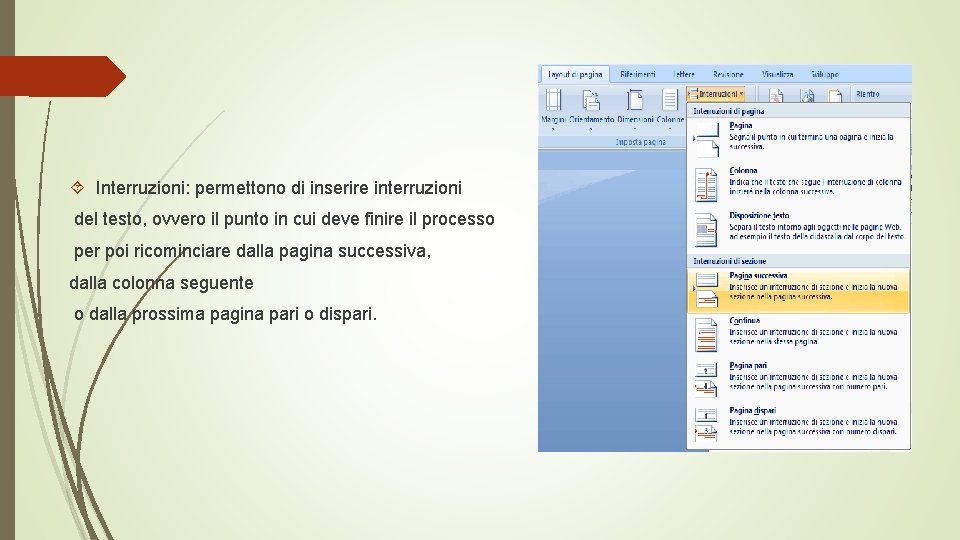Screen dimensions: 960x540
Task: Choose the Pagina page break option
Action: click(798, 139)
